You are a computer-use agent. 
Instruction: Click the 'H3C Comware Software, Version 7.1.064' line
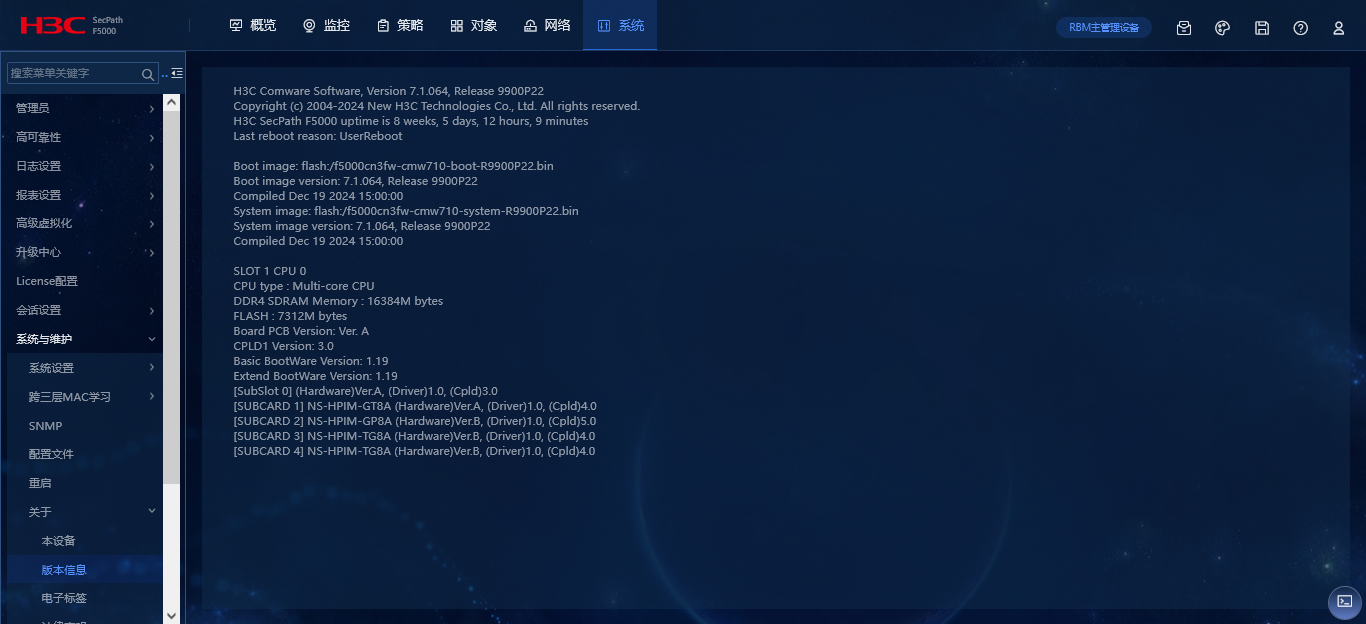pyautogui.click(x=389, y=91)
